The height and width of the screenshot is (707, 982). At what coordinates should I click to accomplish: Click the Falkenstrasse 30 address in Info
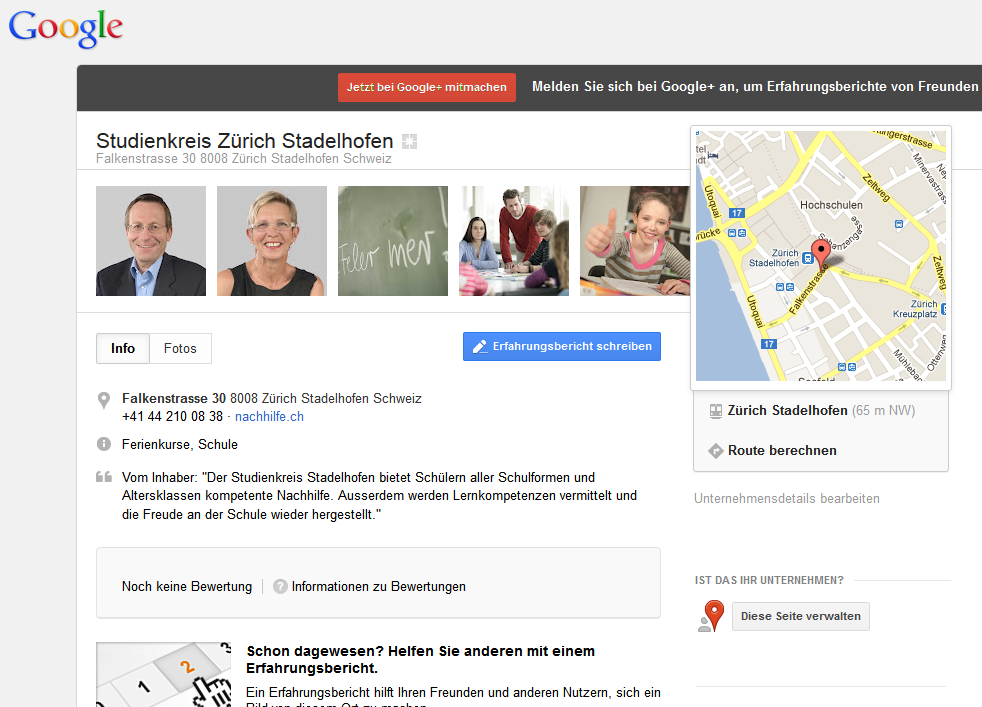pyautogui.click(x=272, y=398)
